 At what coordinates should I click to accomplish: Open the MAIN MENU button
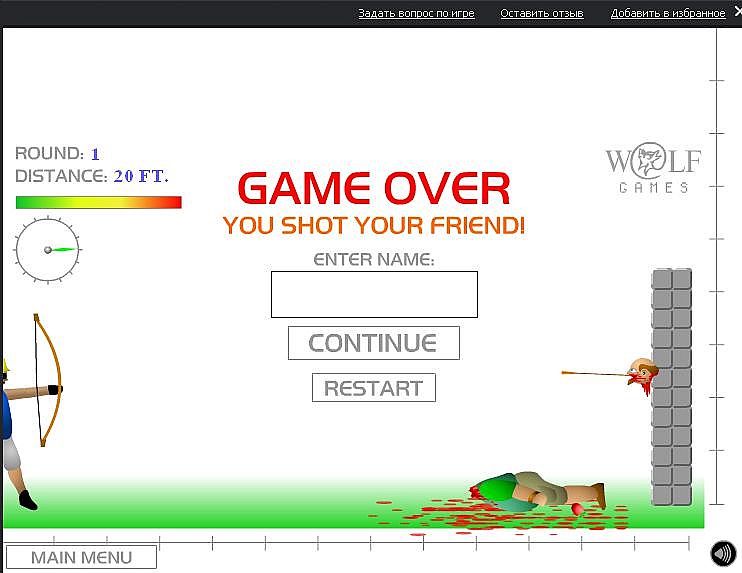81,557
